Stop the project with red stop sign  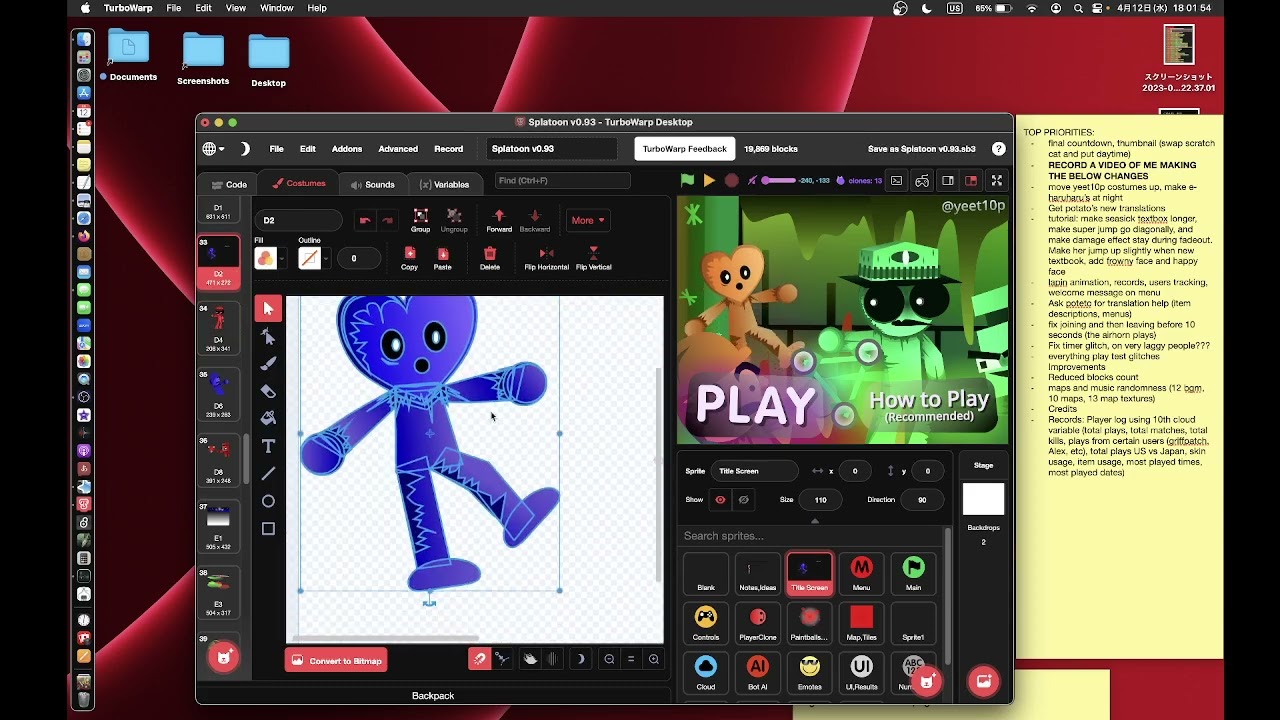732,181
